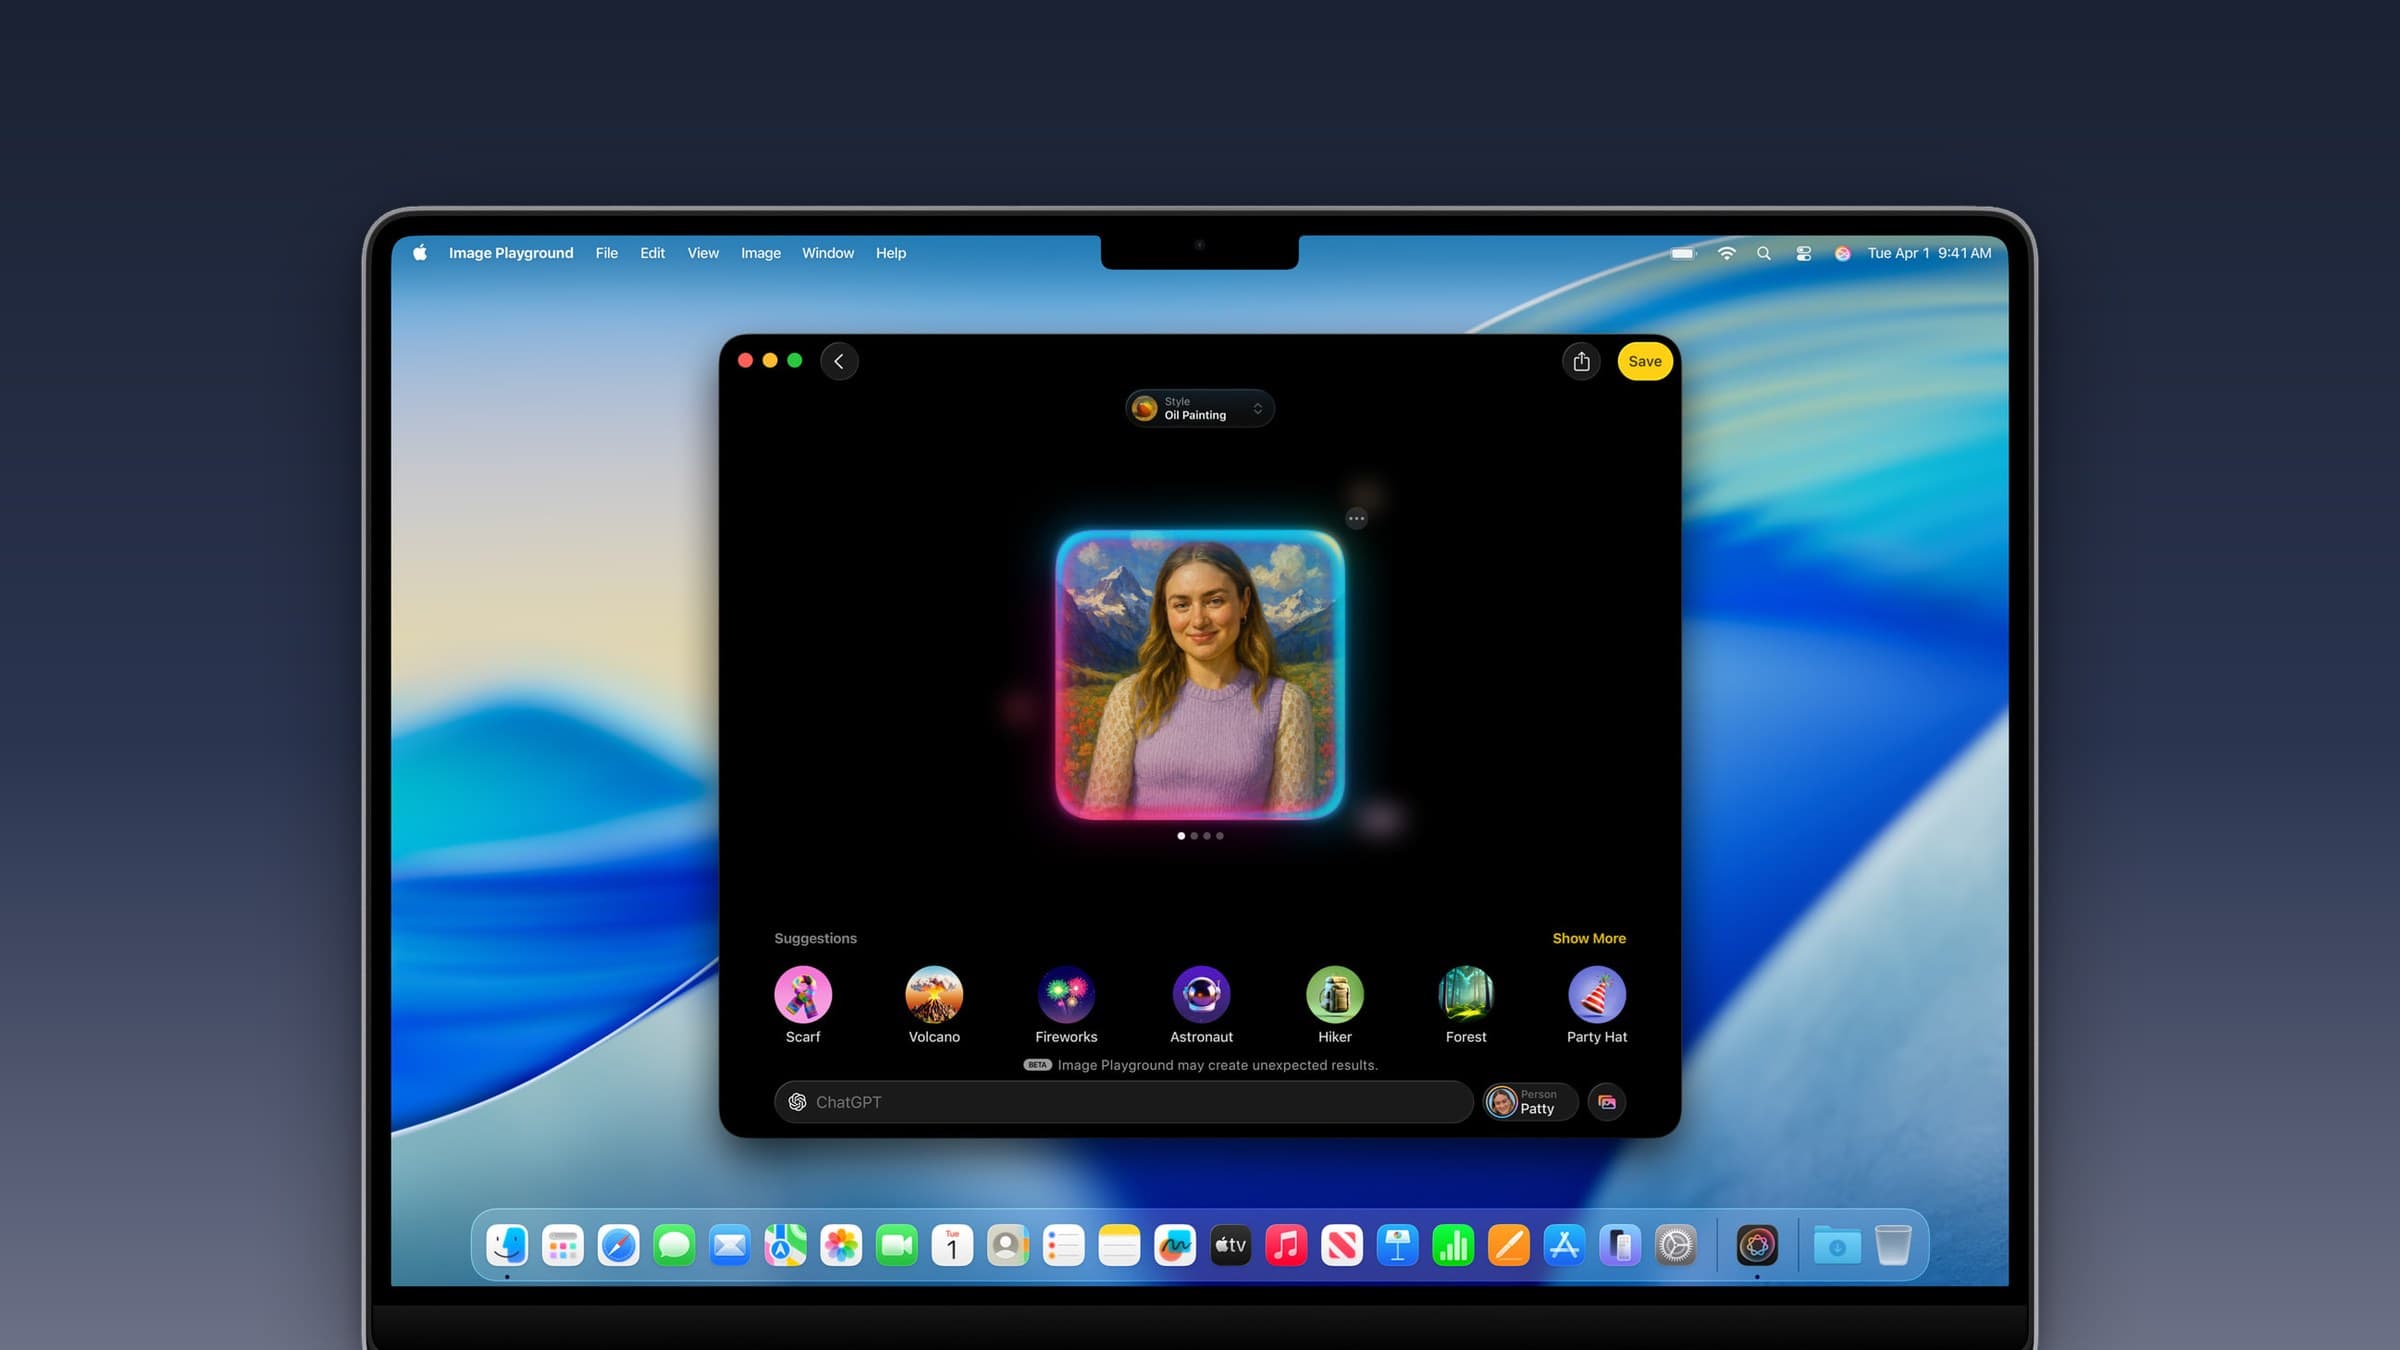Open the Trash in the Dock

tap(1893, 1245)
